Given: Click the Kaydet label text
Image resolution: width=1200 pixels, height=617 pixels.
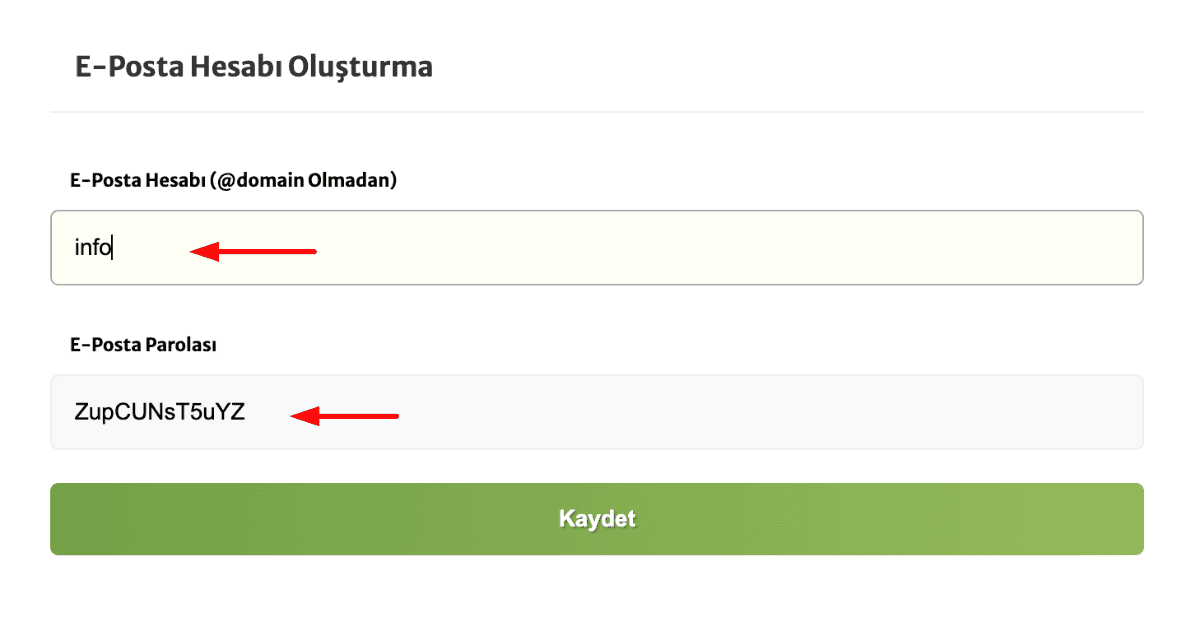Looking at the screenshot, I should pyautogui.click(x=597, y=519).
